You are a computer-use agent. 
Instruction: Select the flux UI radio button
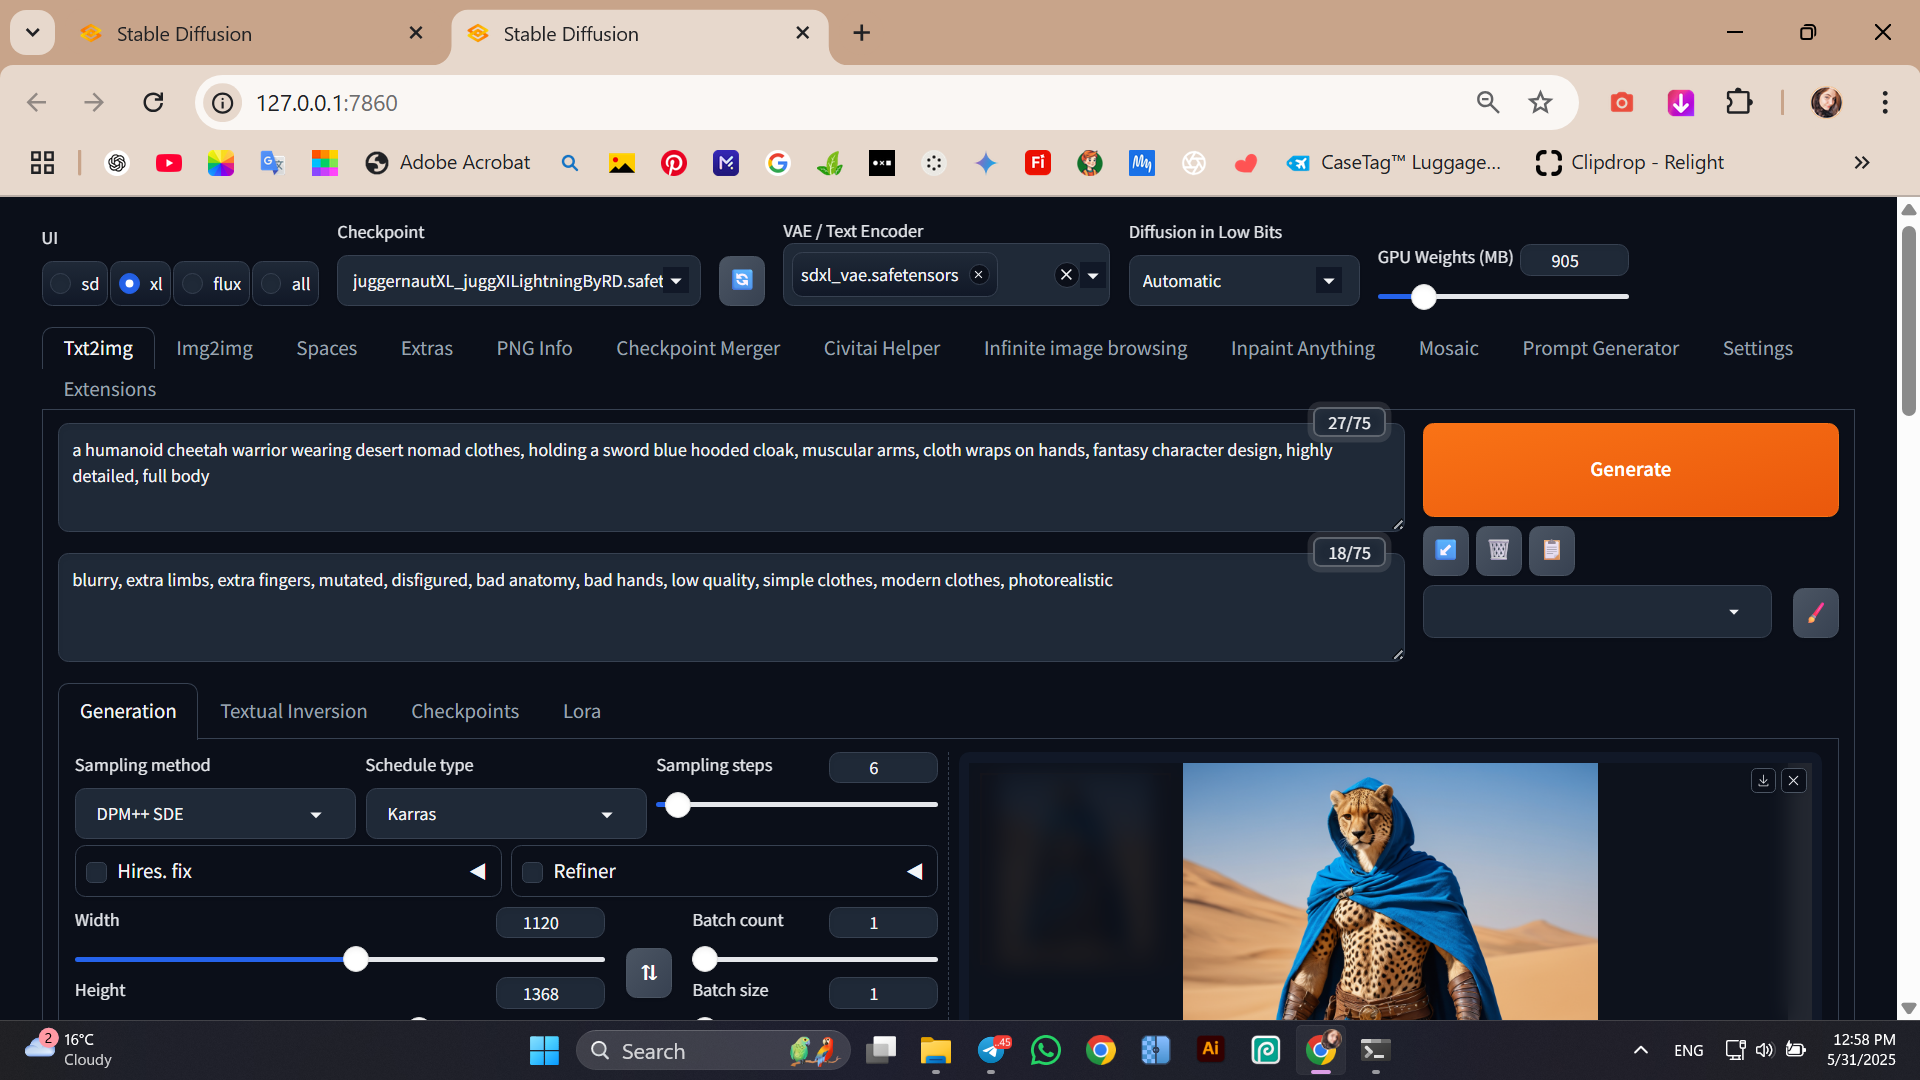pos(194,284)
